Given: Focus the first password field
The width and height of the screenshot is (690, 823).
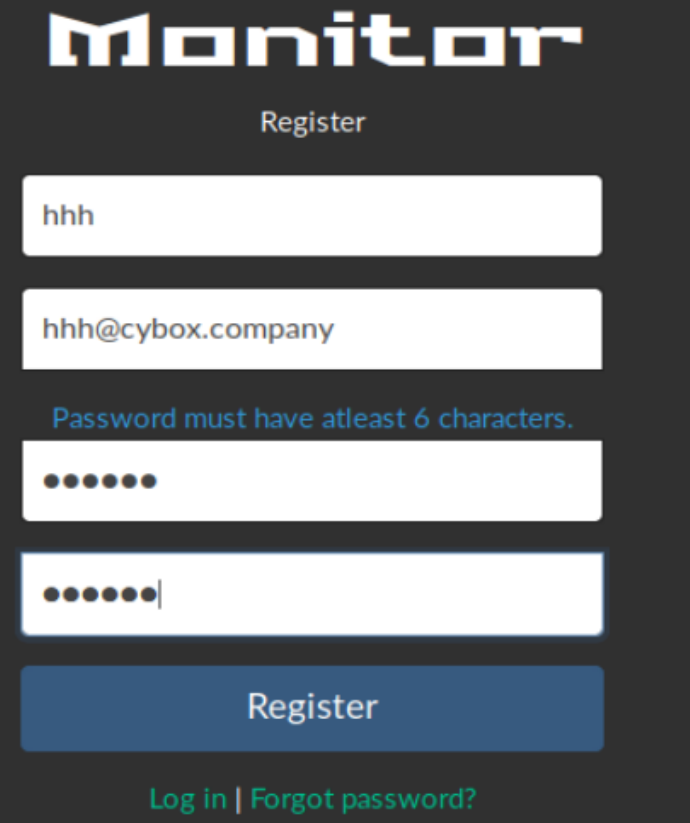Looking at the screenshot, I should click(x=312, y=481).
